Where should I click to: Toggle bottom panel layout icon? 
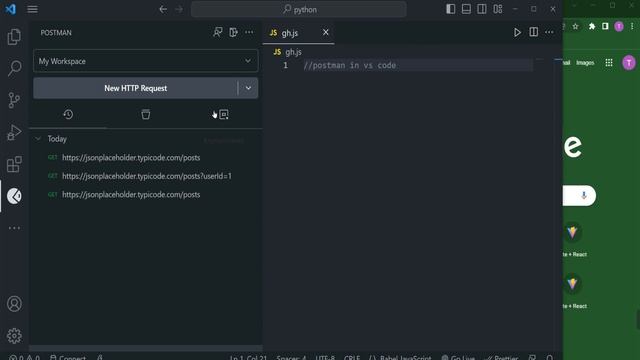[x=466, y=9]
